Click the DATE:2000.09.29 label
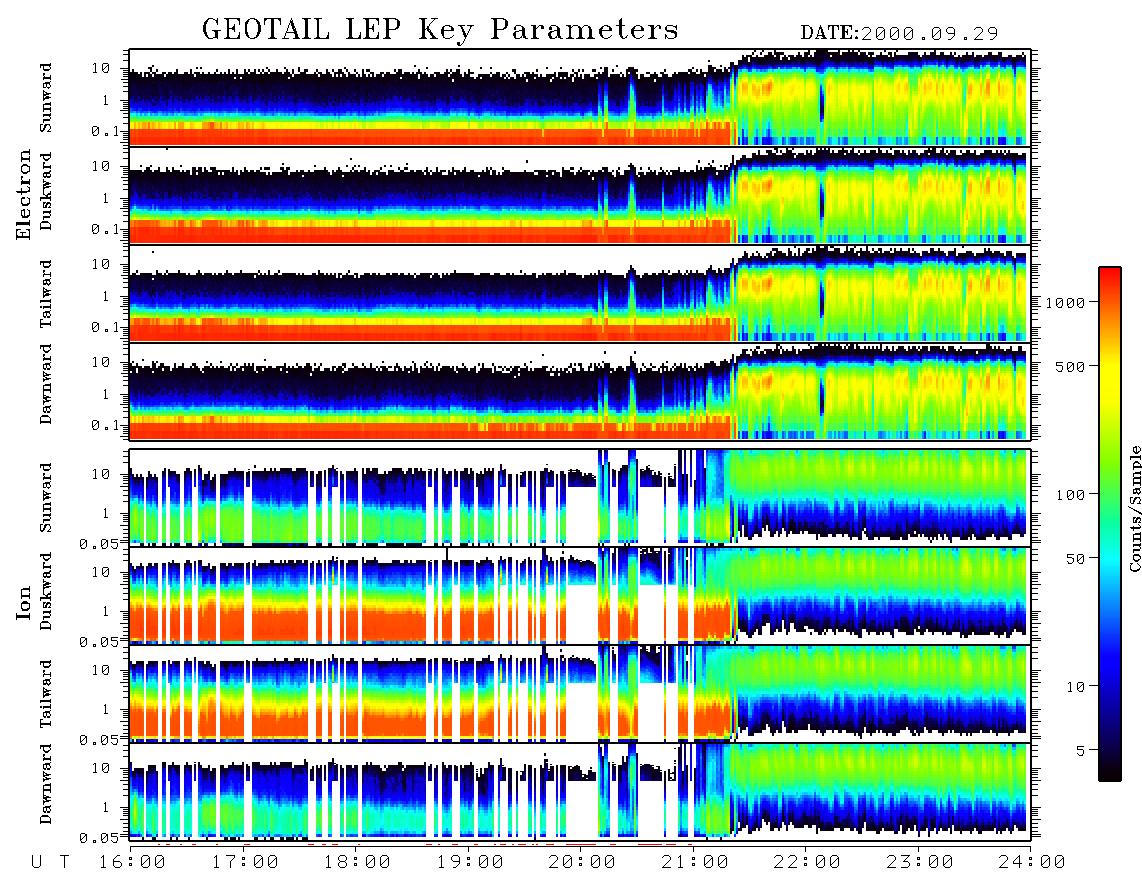 point(899,33)
